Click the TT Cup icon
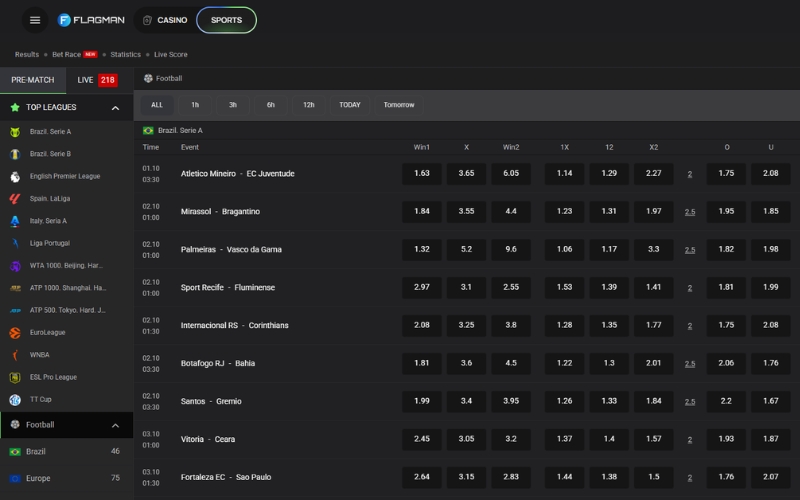The image size is (800, 500). pyautogui.click(x=15, y=399)
